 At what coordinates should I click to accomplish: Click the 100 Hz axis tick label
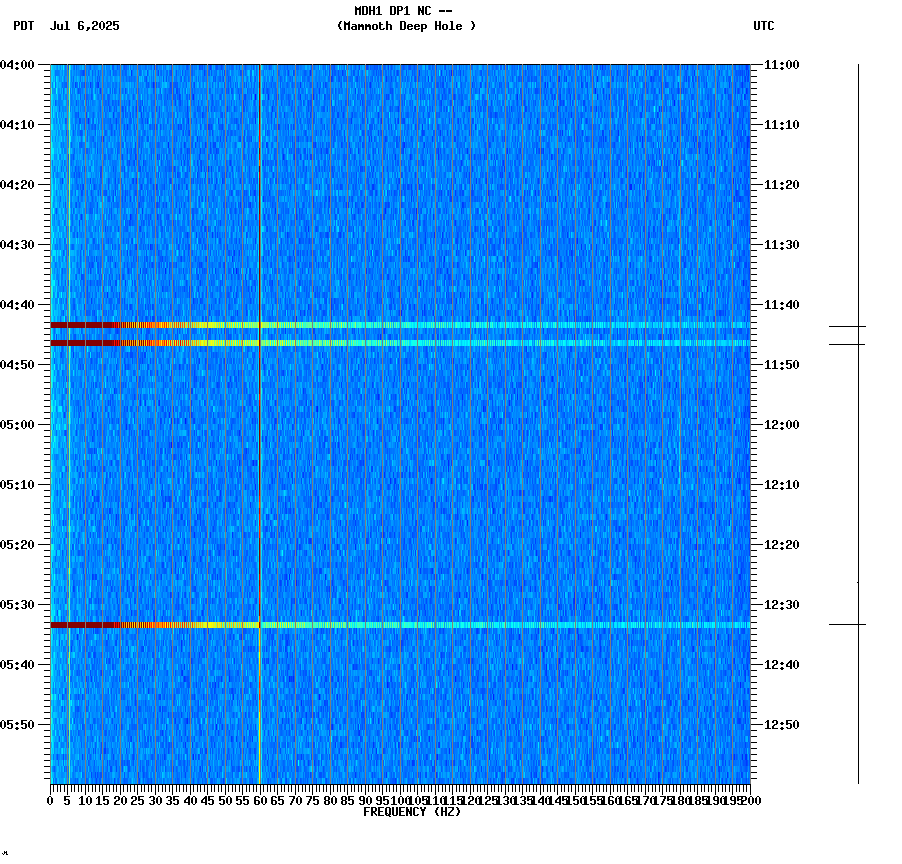(399, 800)
